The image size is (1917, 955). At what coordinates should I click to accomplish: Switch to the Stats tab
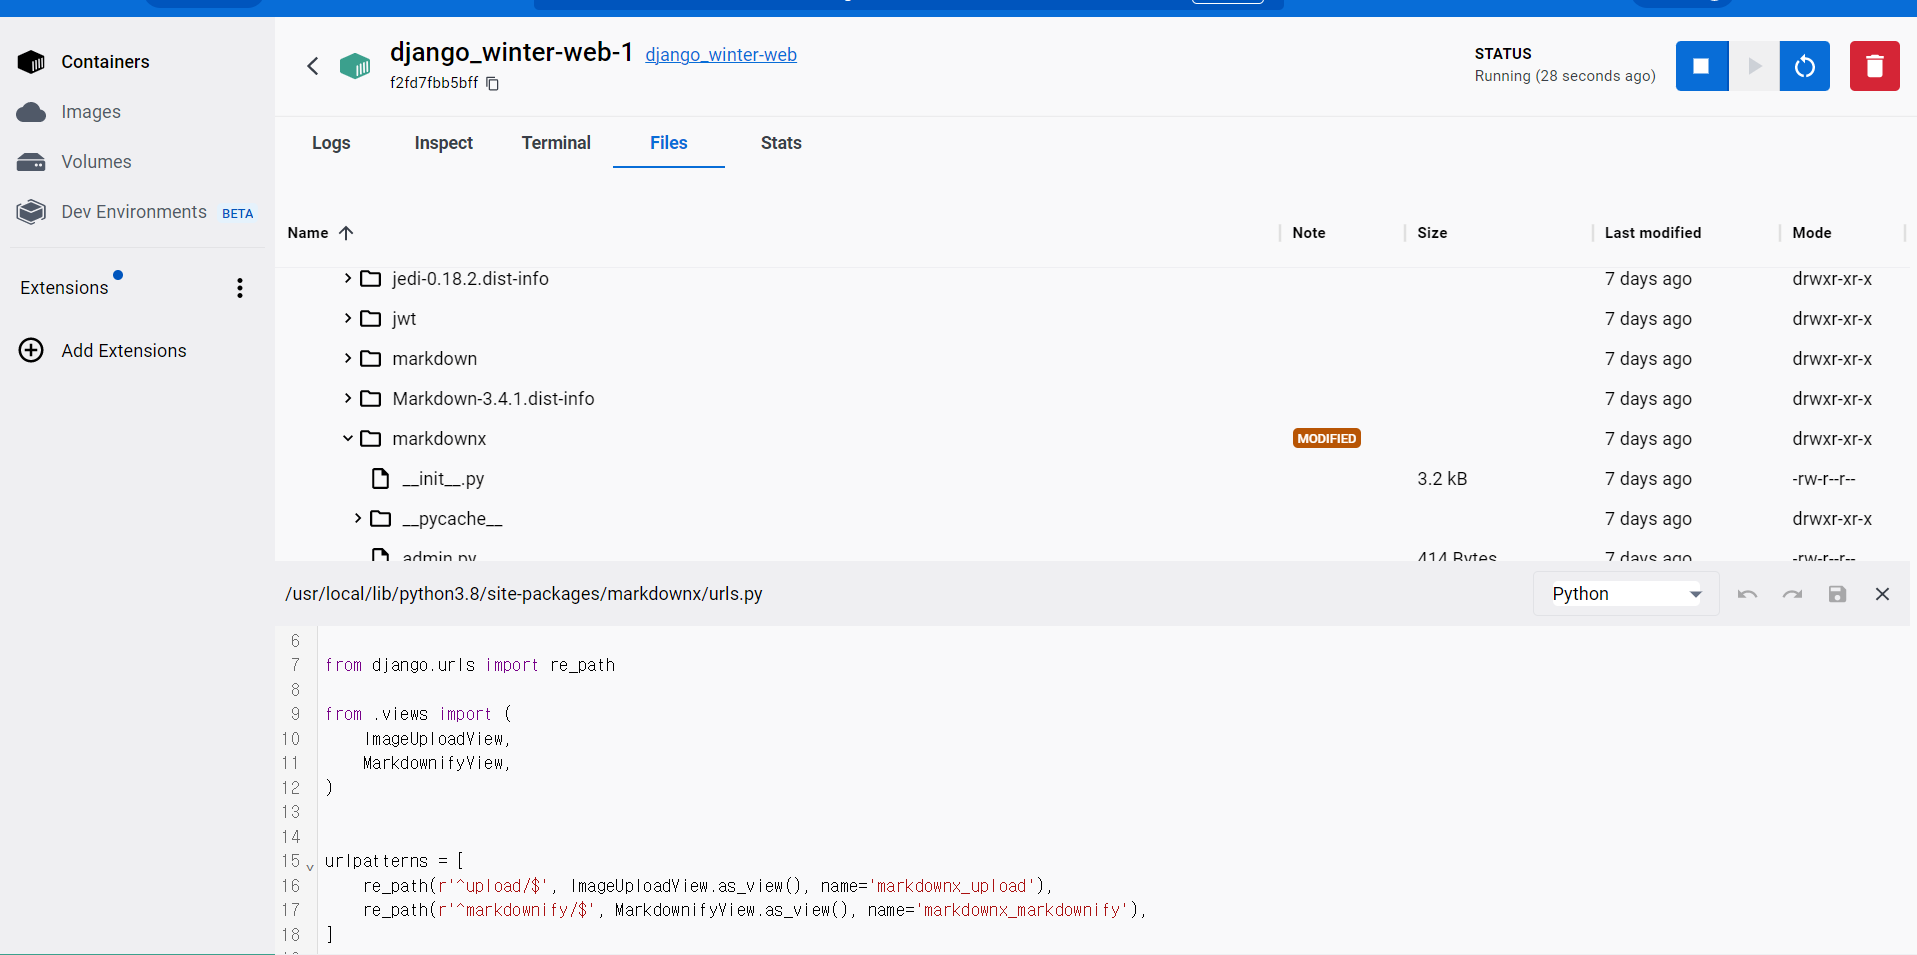pyautogui.click(x=781, y=143)
